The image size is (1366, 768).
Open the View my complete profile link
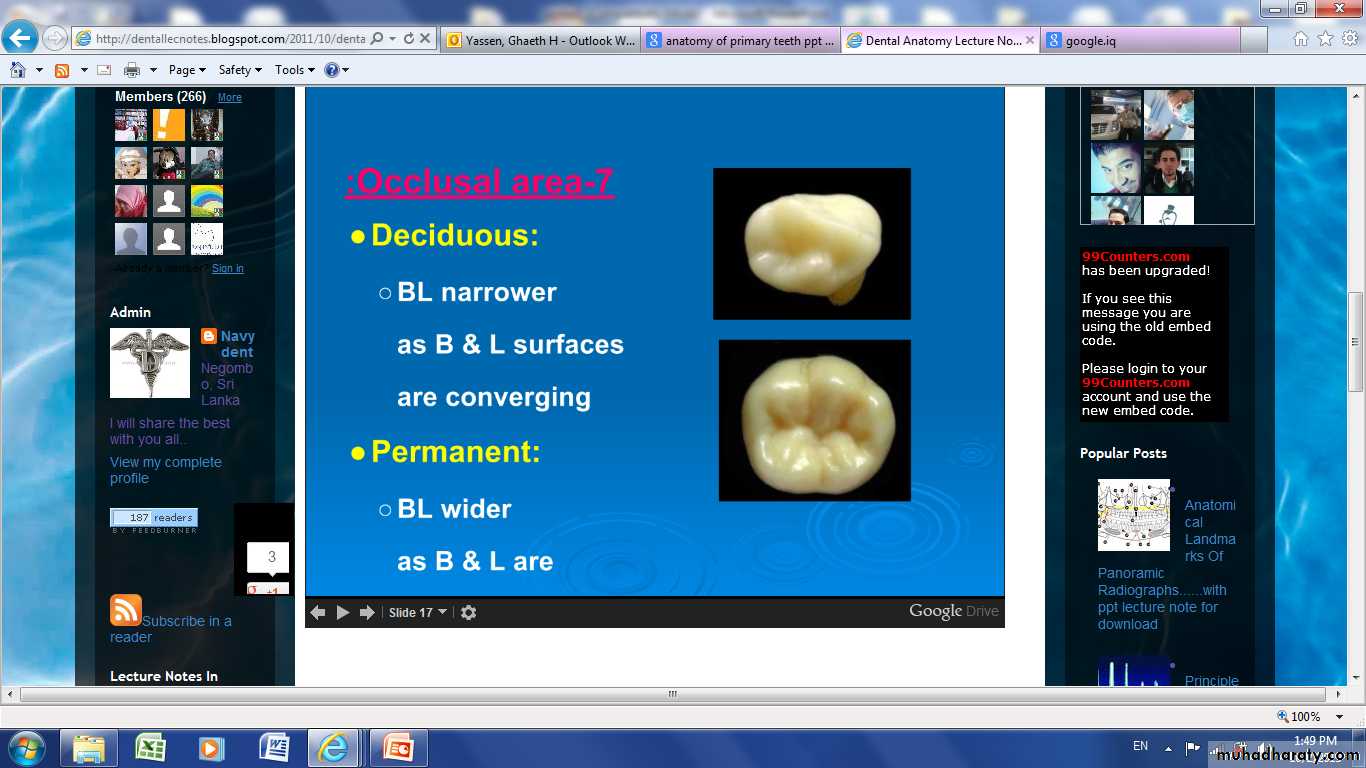165,470
